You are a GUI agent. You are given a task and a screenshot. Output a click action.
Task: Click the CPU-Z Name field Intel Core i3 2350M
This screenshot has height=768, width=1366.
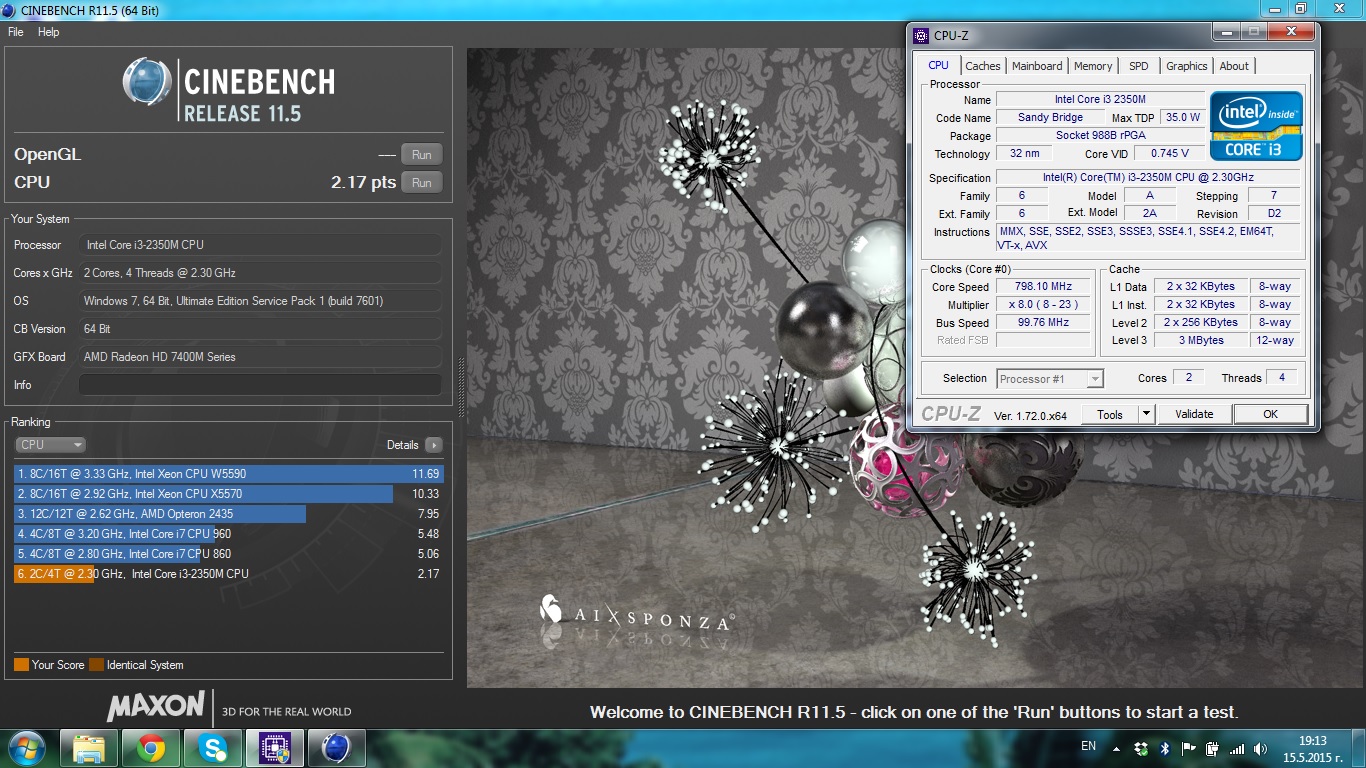tap(1100, 99)
